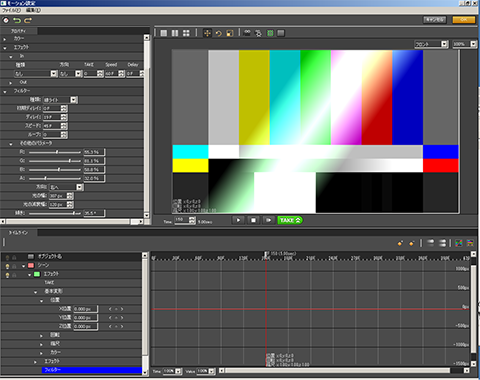Open the ファイル menu

11,10
